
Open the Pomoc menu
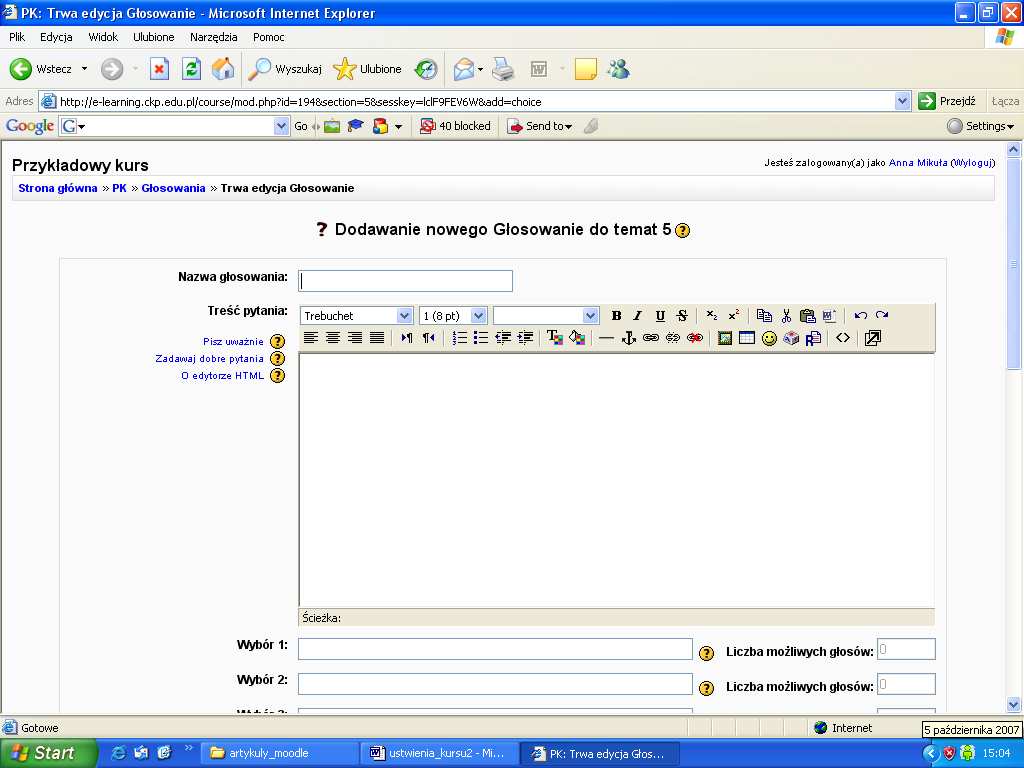268,37
